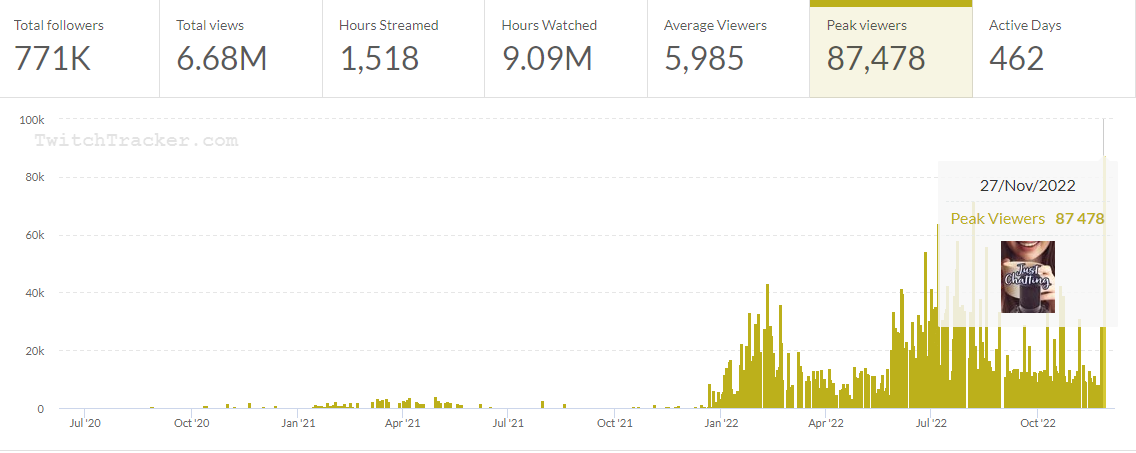
Task: Click the Jan '22 x-axis label
Action: 721,423
